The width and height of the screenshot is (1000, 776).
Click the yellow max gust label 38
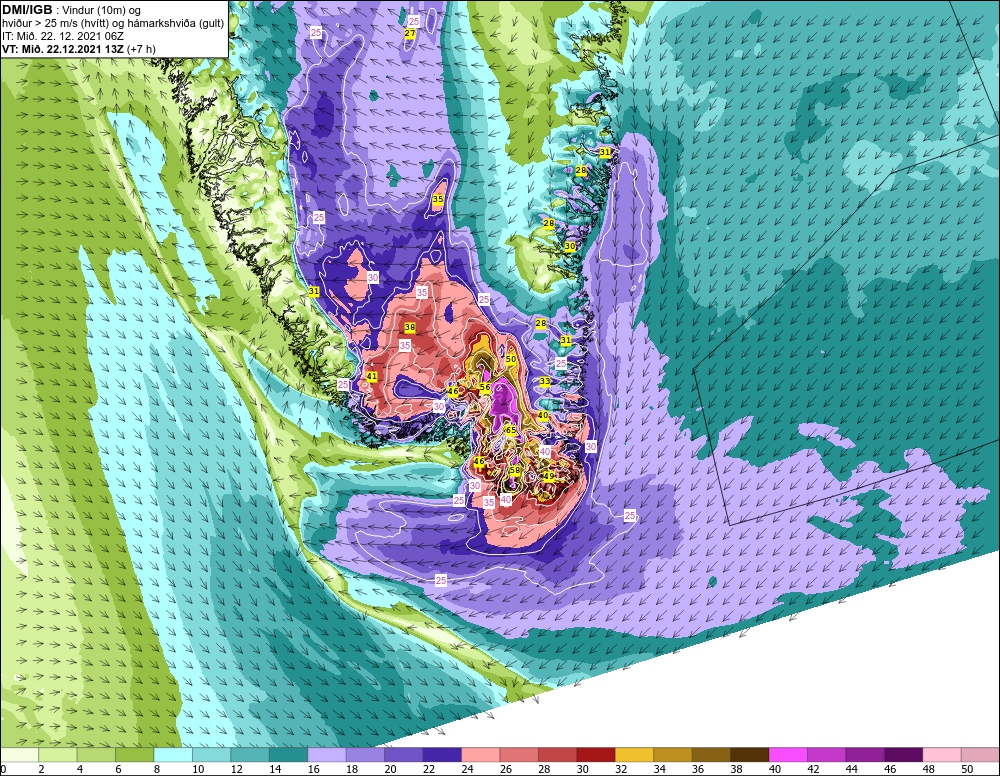point(410,327)
